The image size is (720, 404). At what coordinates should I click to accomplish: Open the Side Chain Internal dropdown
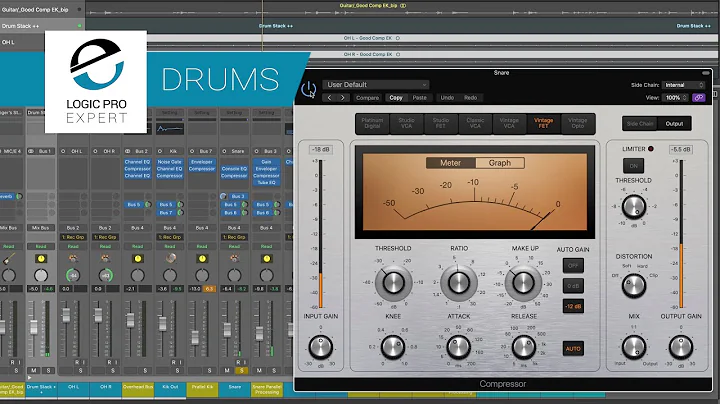pyautogui.click(x=683, y=85)
